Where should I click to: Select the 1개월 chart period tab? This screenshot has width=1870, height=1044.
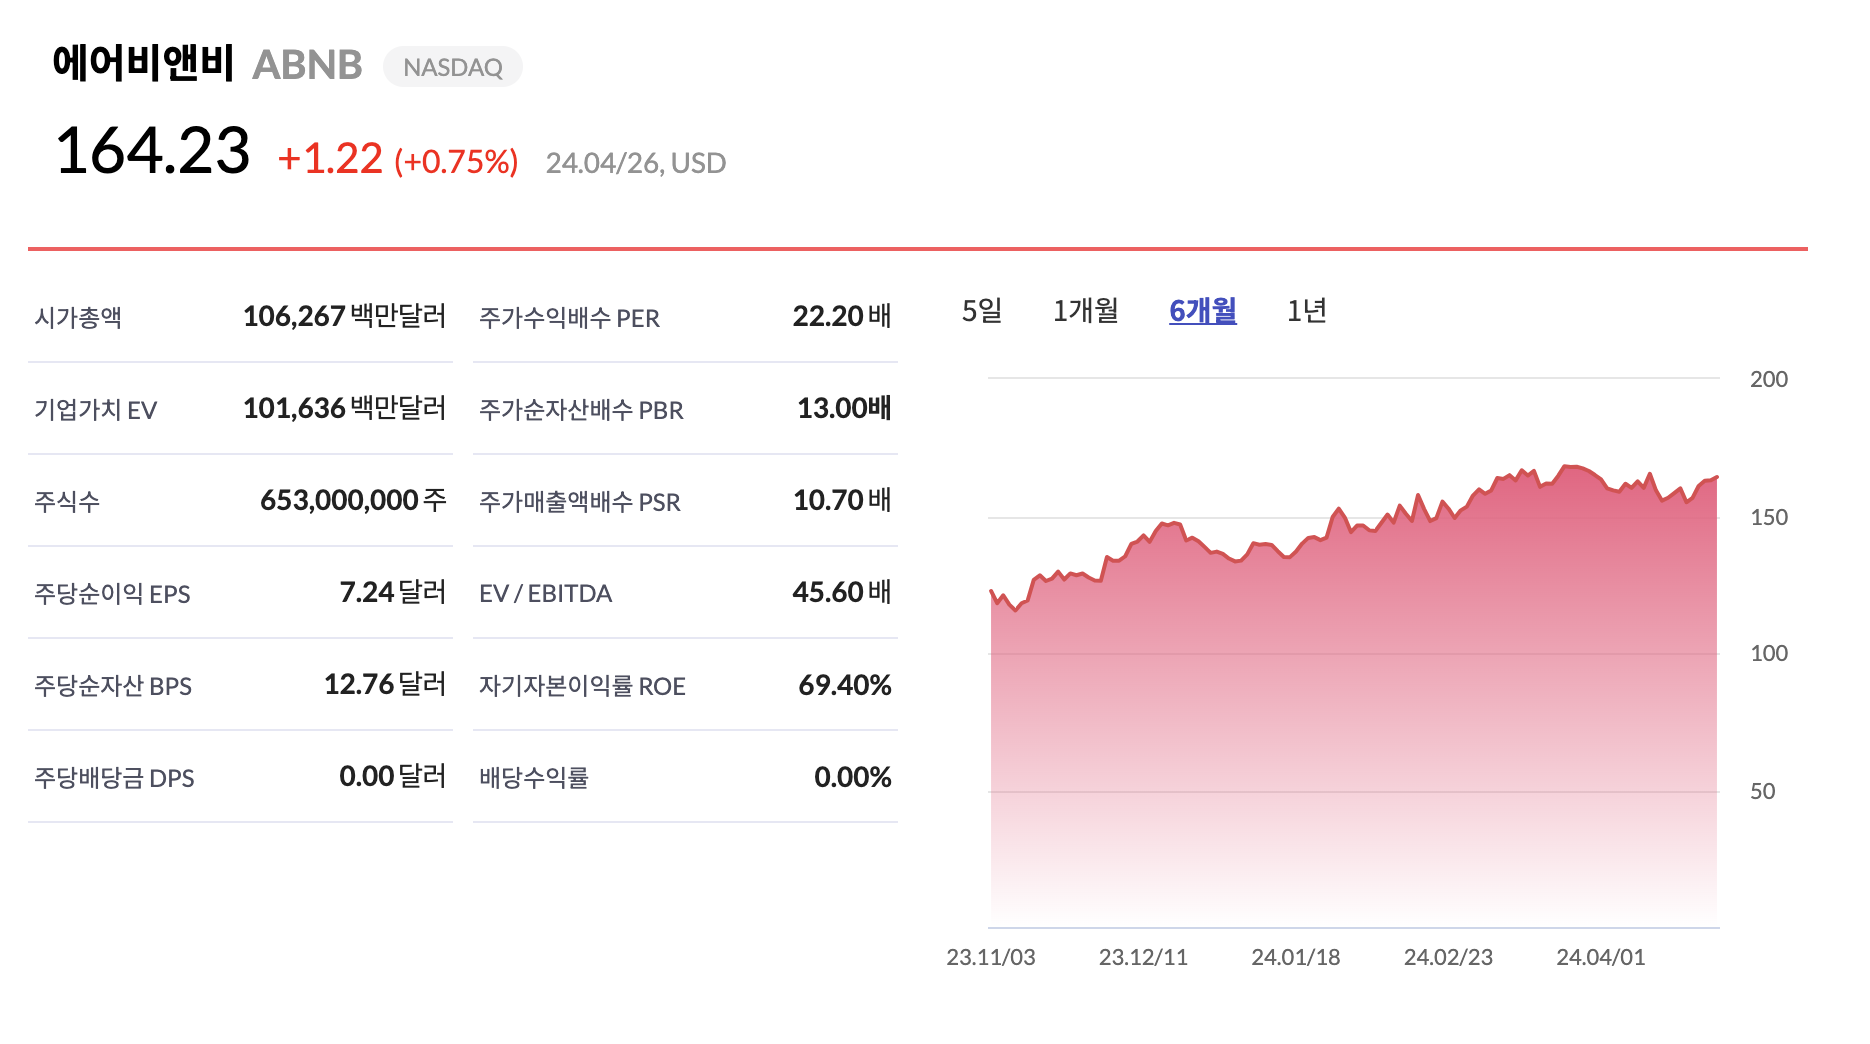[1085, 311]
